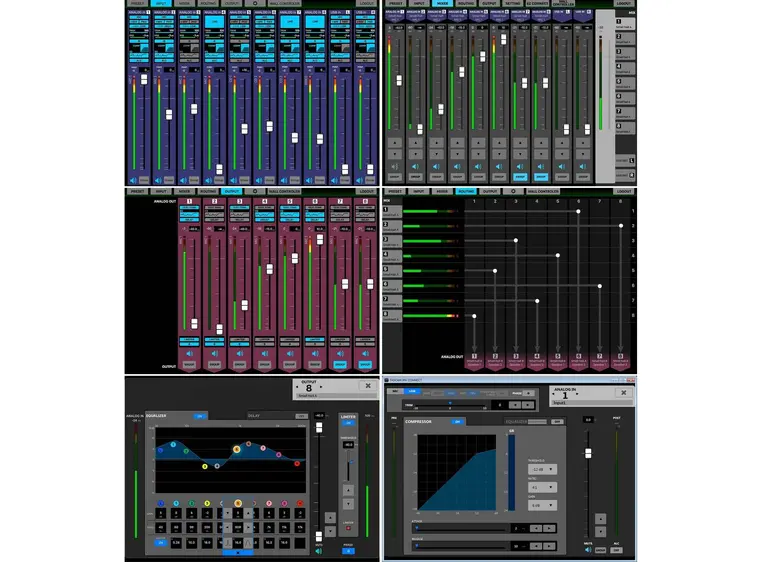Choose the red band circle below the EQ graph

(x=300, y=503)
